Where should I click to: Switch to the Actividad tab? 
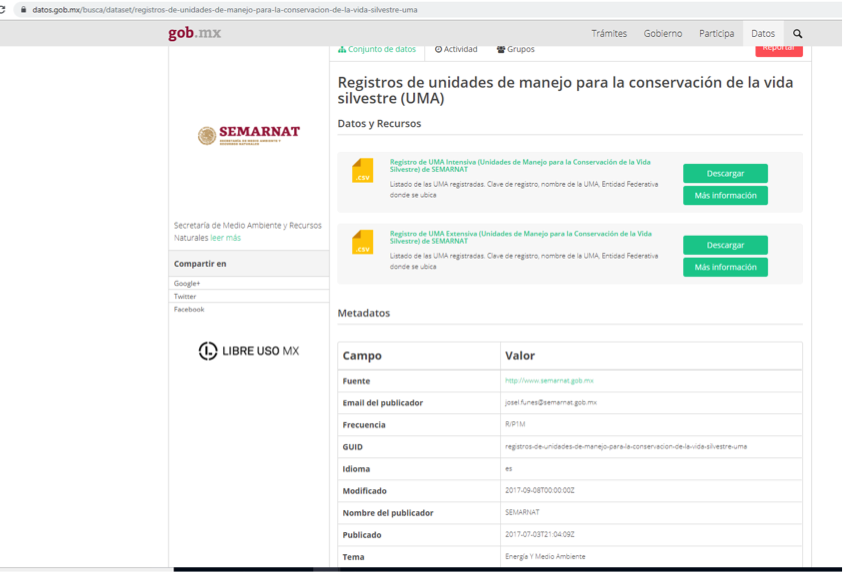[456, 49]
